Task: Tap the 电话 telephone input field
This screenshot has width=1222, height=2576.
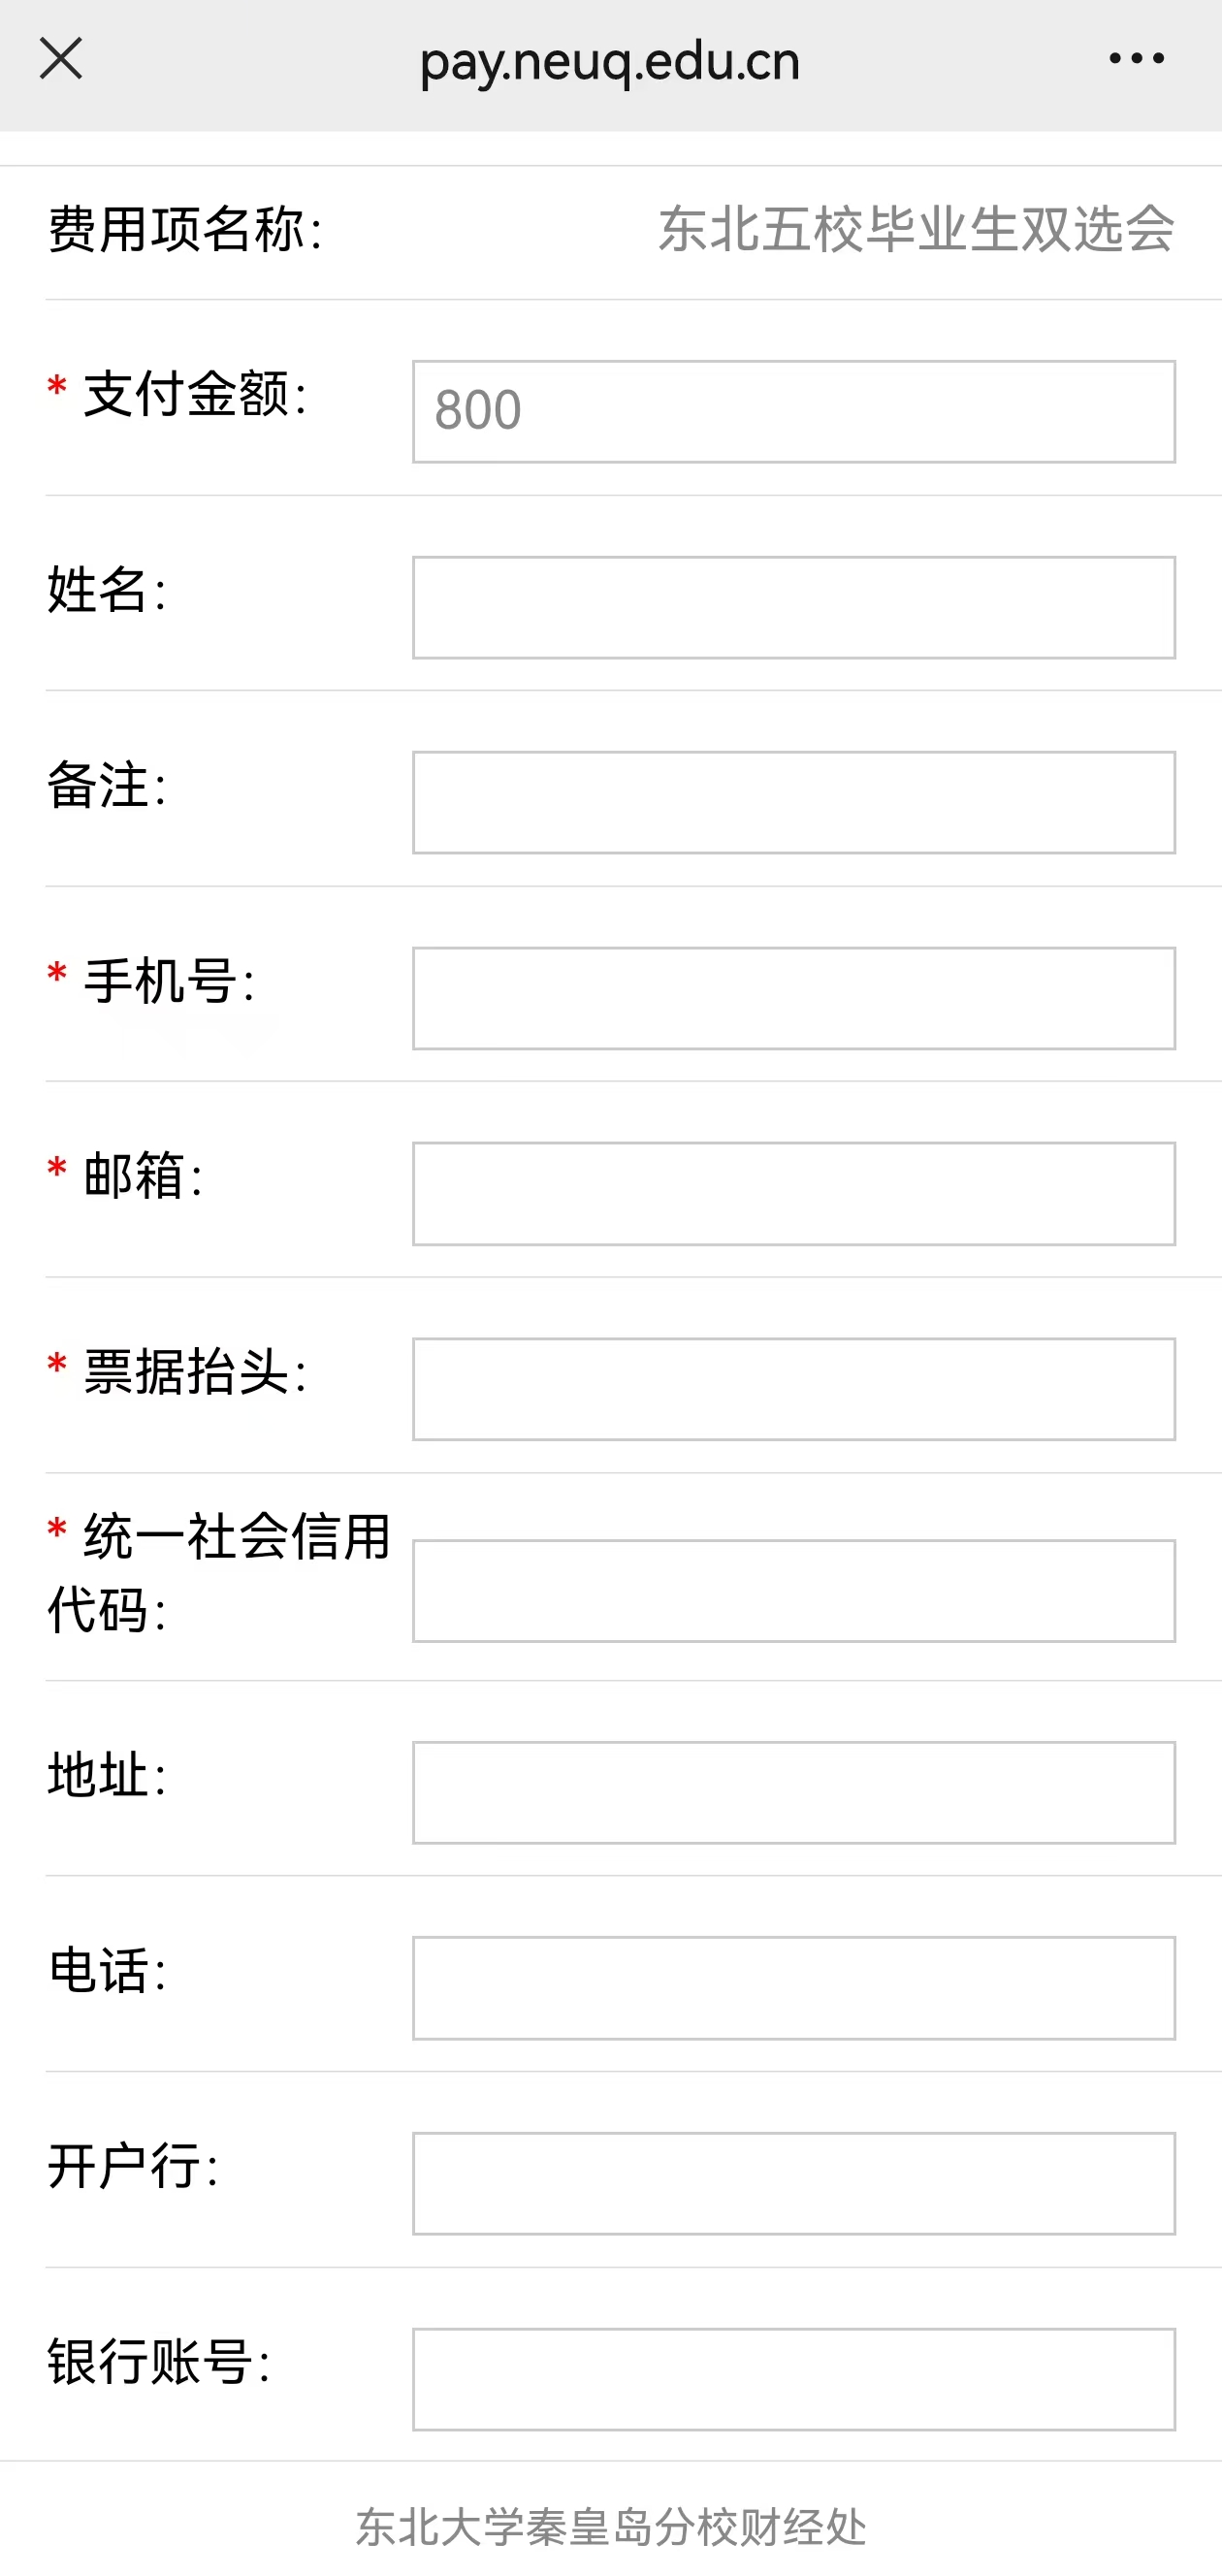Action: [794, 1988]
